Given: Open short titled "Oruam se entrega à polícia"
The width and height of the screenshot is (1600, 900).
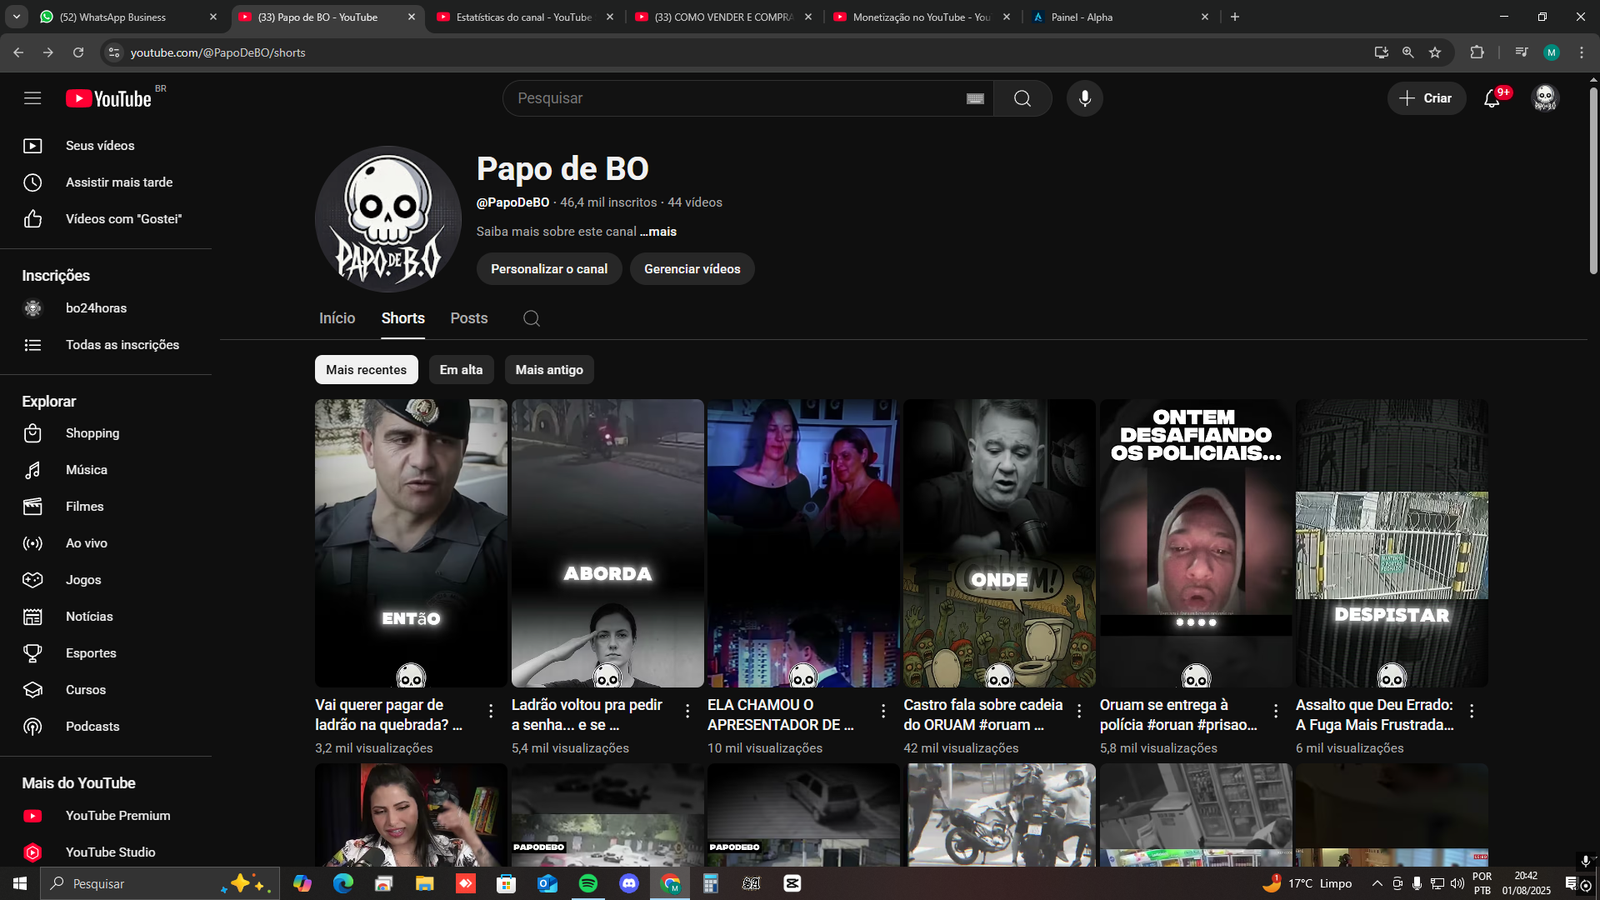Looking at the screenshot, I should tap(1179, 715).
